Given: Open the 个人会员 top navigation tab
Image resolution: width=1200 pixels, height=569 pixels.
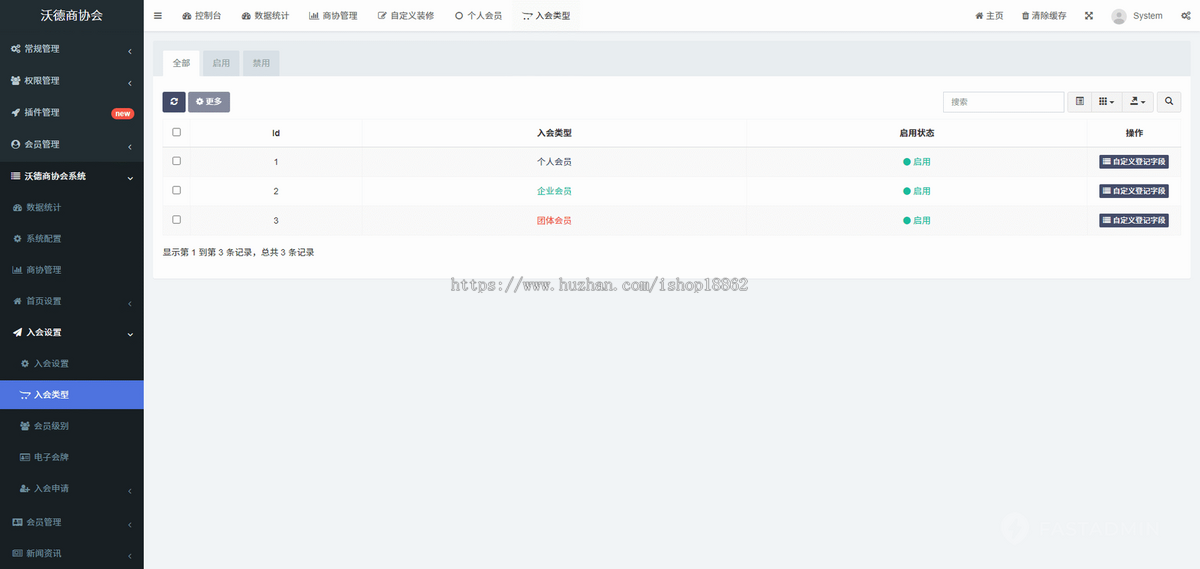Looking at the screenshot, I should tap(478, 16).
